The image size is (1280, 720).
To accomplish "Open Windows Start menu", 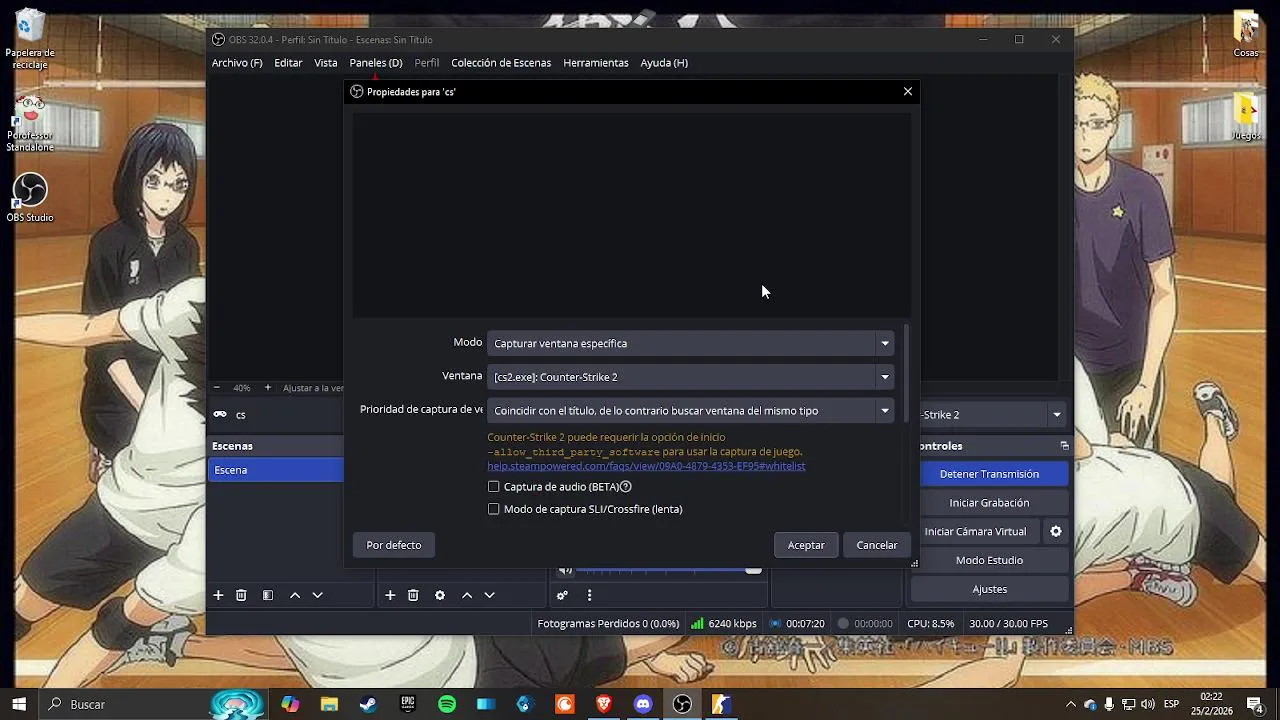I will (19, 704).
